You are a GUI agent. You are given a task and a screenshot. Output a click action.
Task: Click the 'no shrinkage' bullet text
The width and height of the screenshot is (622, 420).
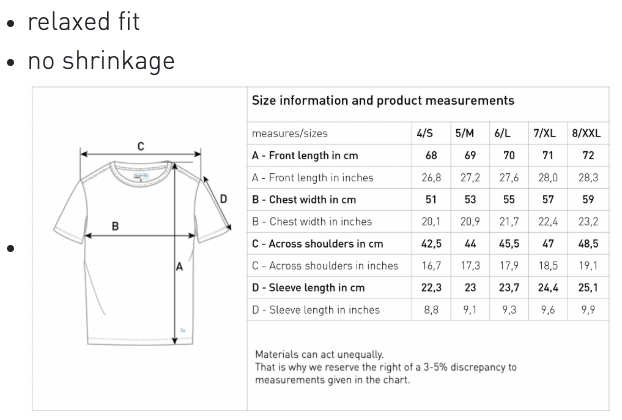[x=102, y=61]
